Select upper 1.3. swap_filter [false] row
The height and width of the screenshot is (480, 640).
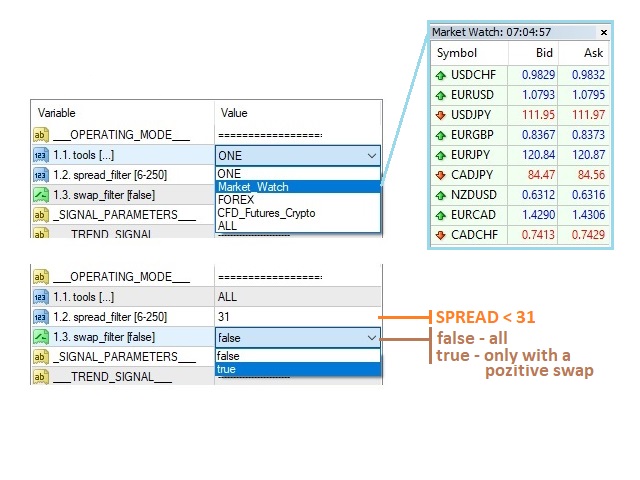[123, 195]
